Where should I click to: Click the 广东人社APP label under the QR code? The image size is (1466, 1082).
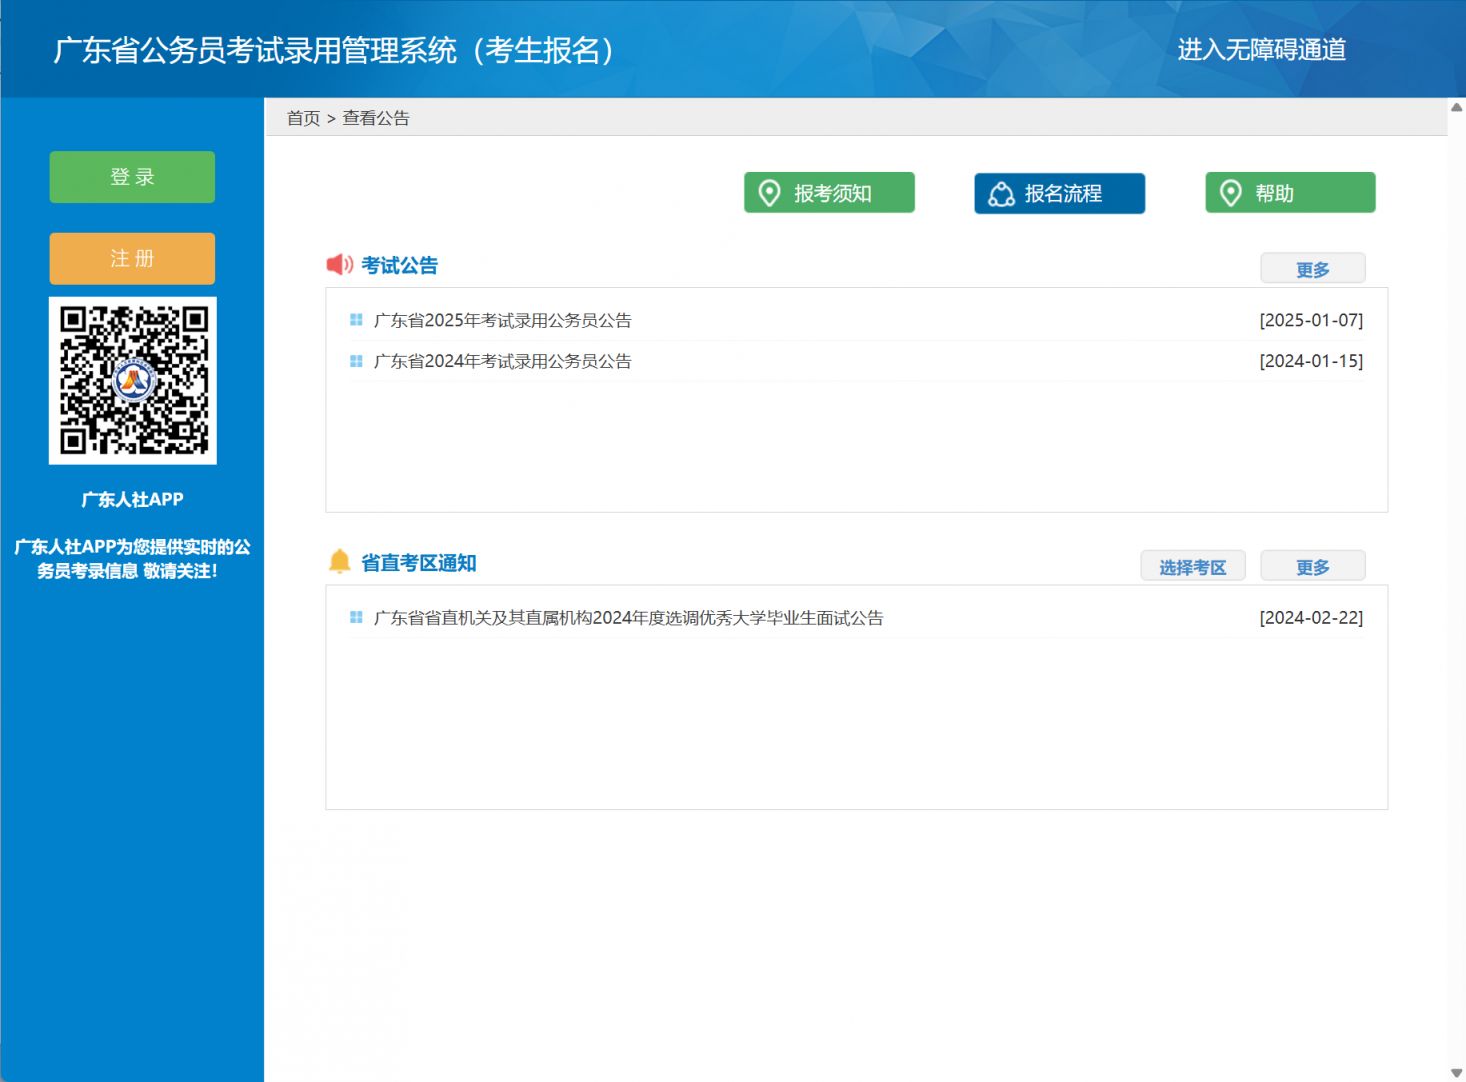point(132,499)
